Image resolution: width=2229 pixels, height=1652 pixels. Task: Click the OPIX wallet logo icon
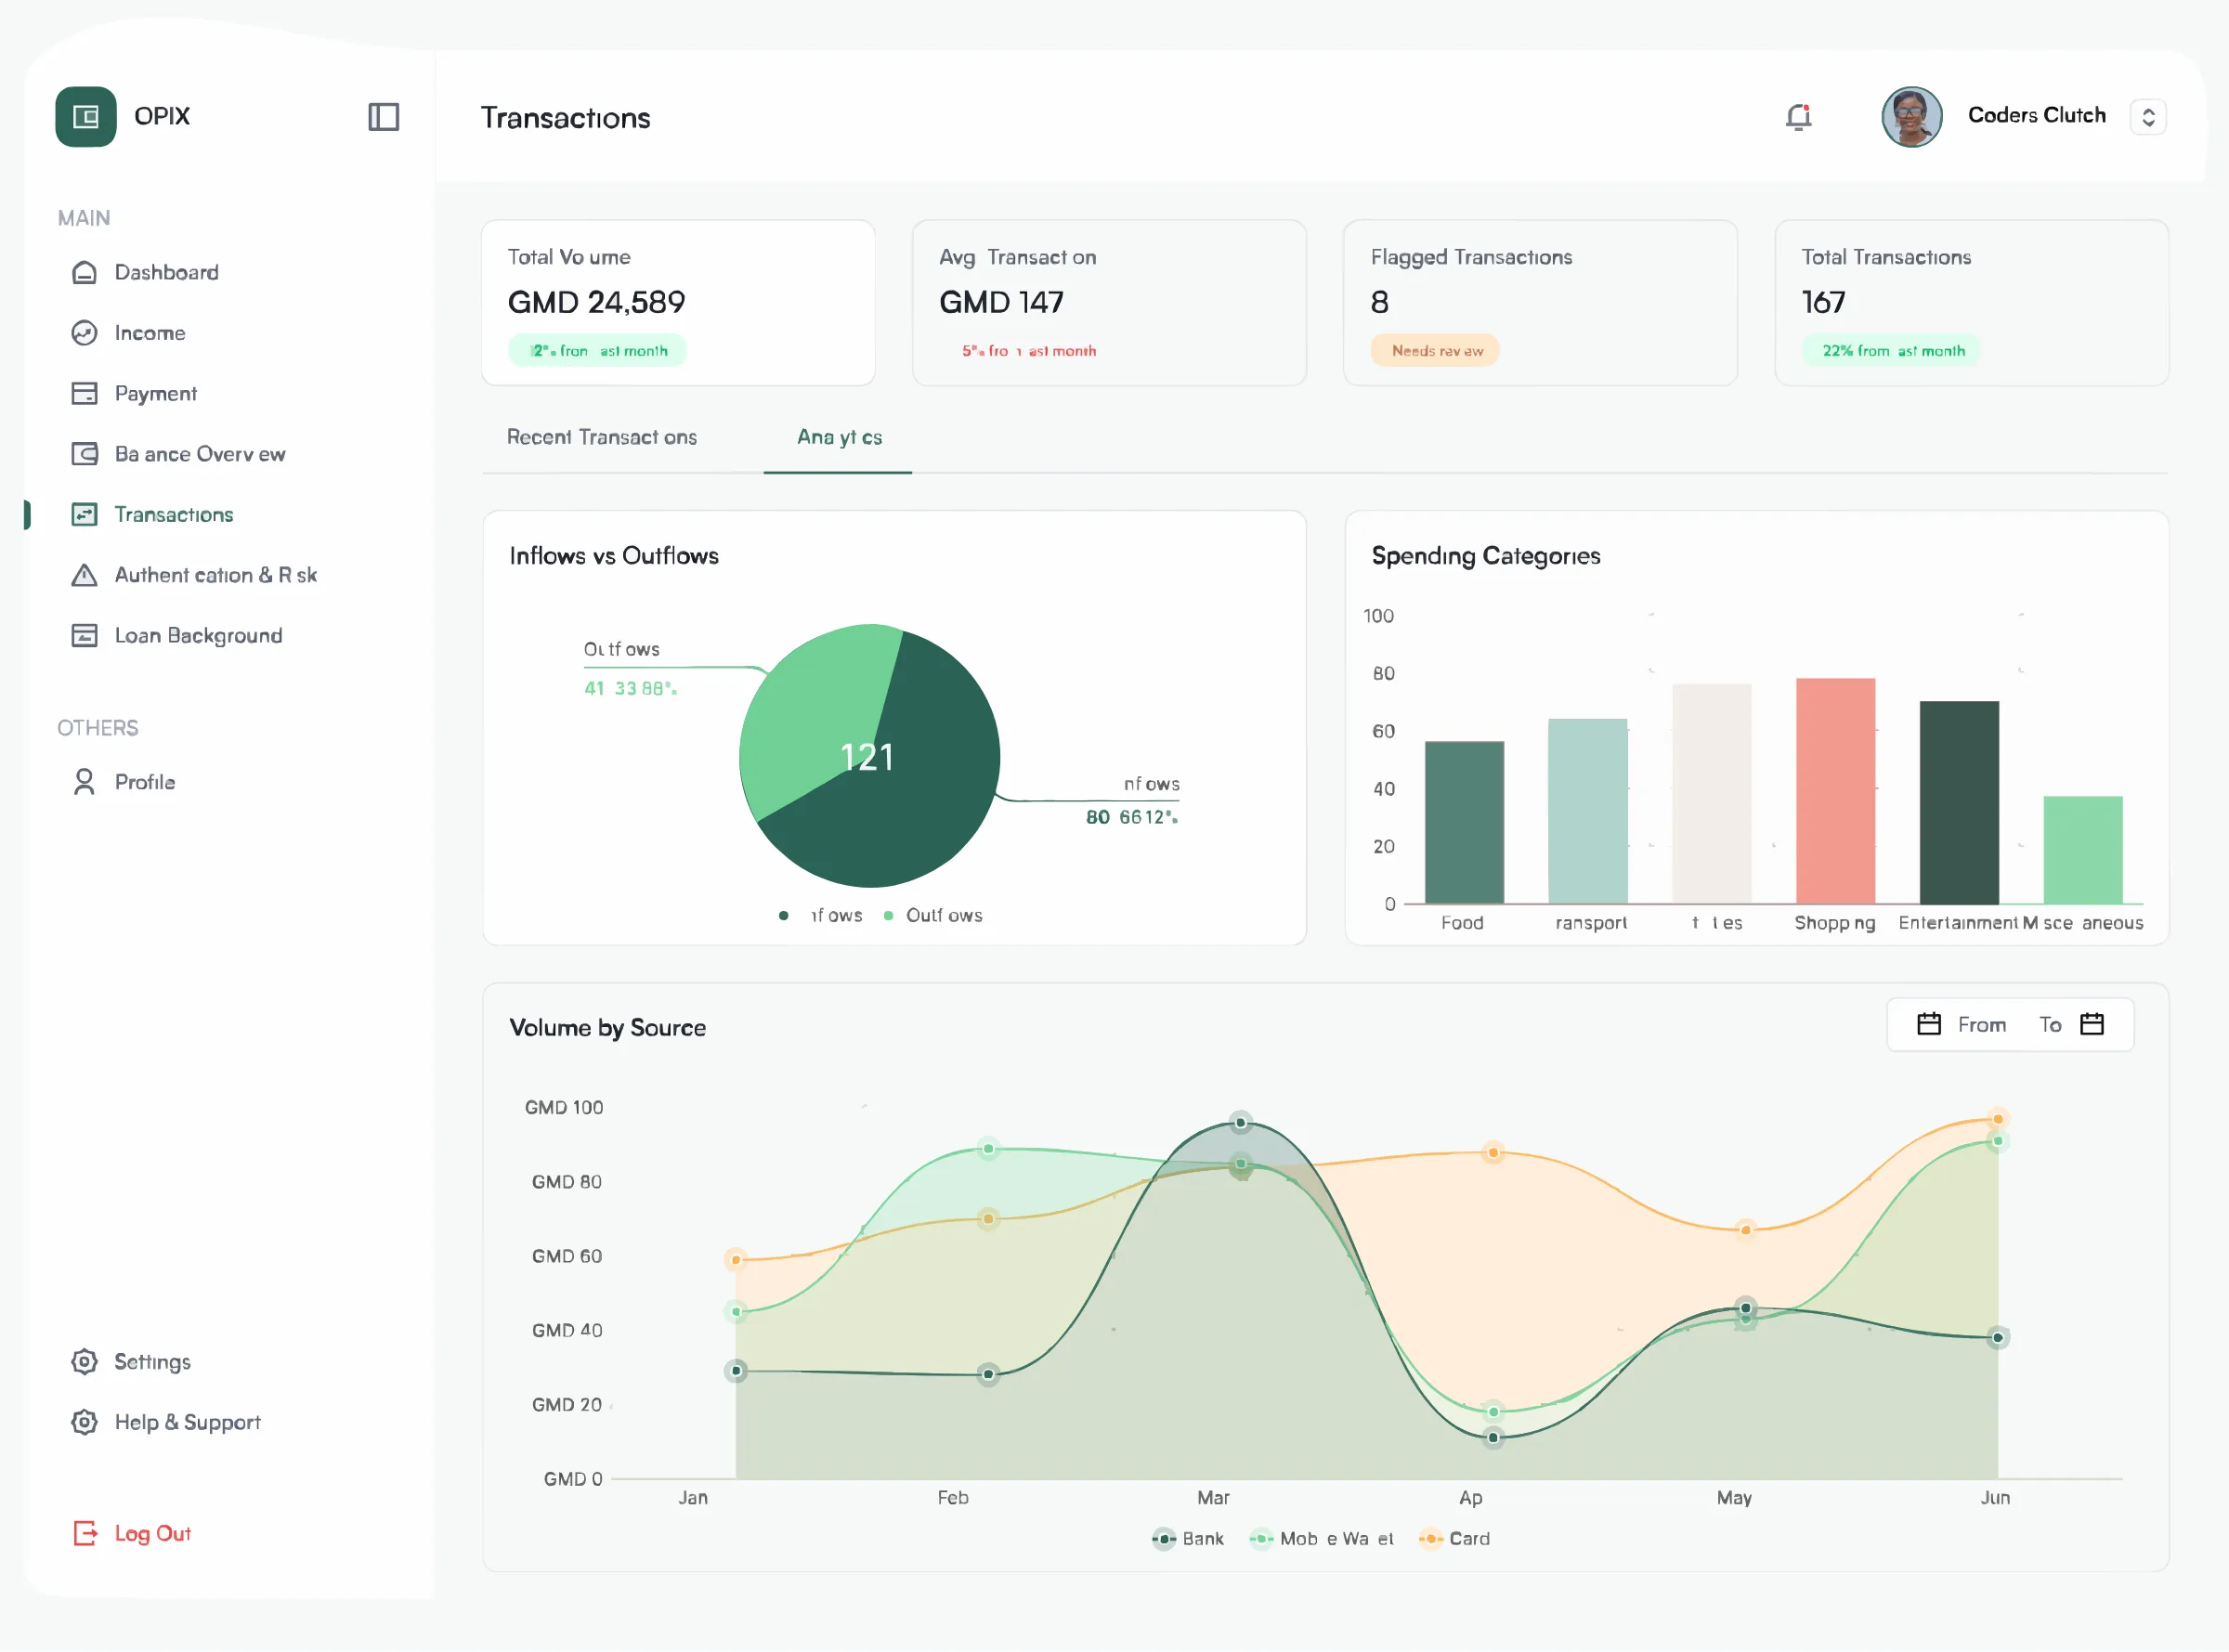86,117
